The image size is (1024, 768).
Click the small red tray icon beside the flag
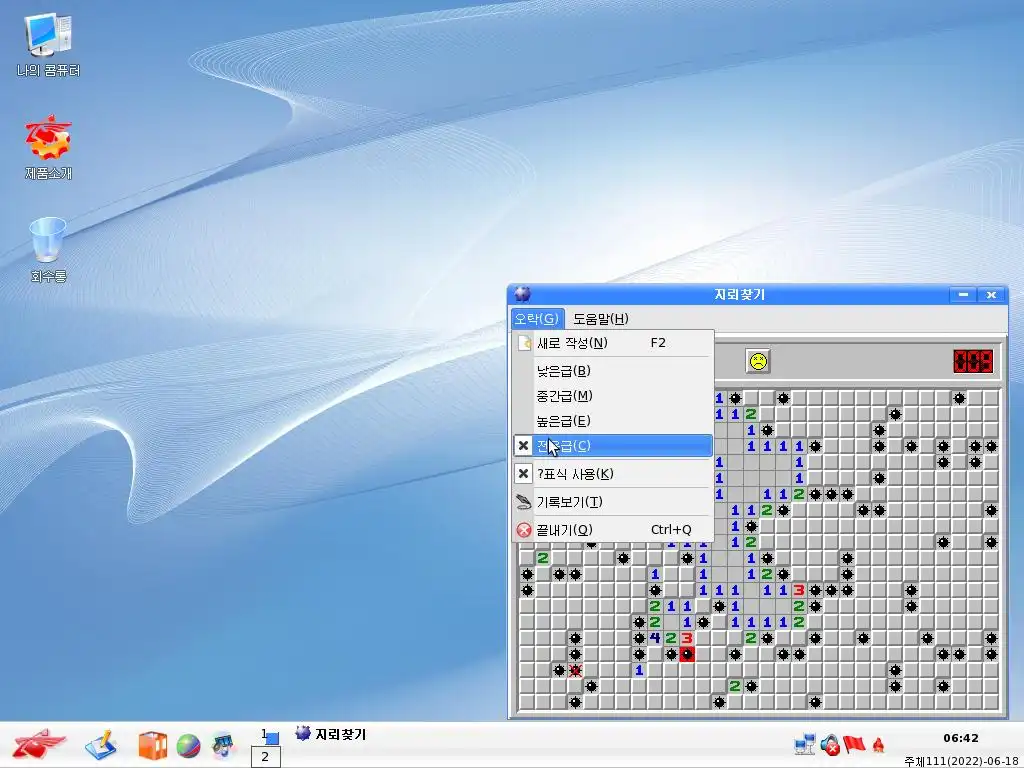pyautogui.click(x=879, y=745)
